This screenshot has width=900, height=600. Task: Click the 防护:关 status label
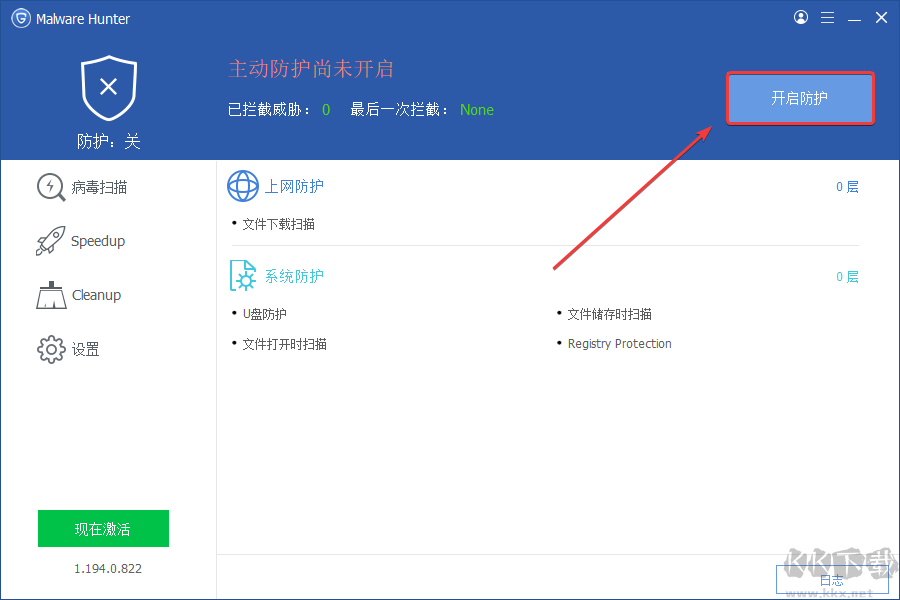pos(108,141)
